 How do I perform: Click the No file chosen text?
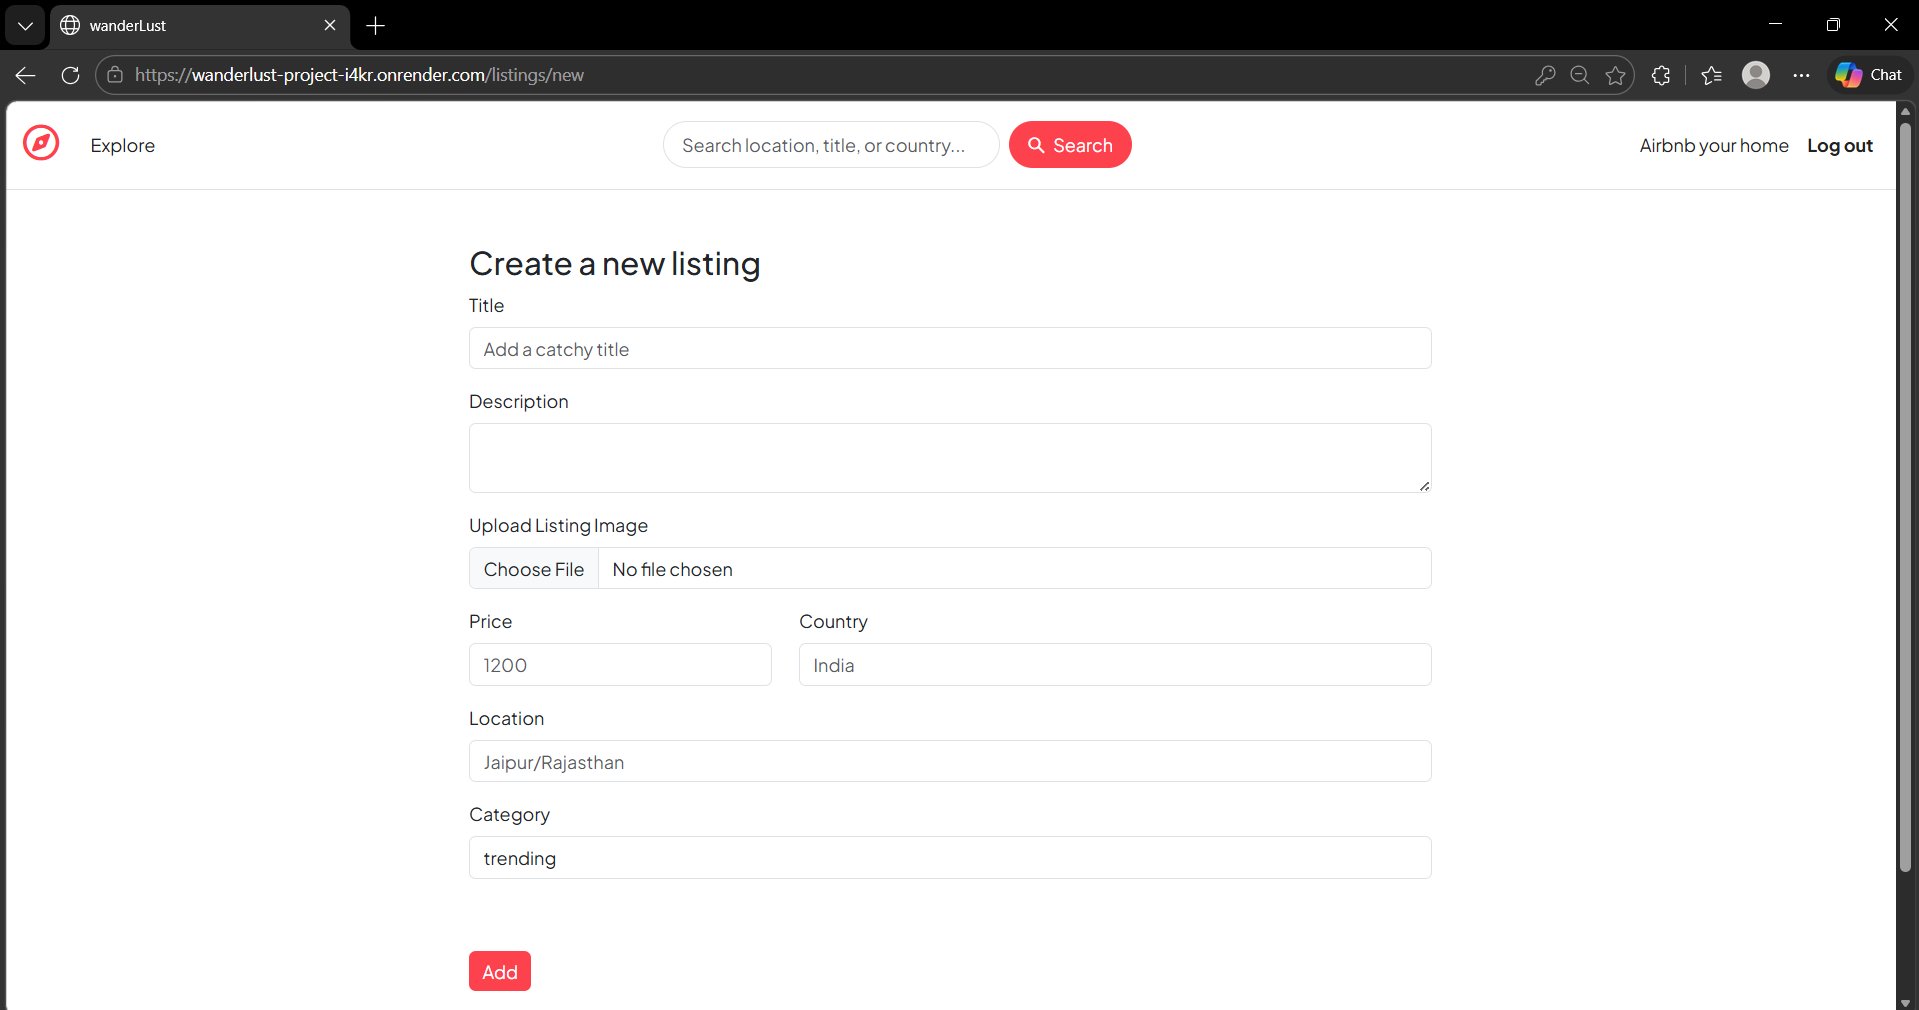click(672, 569)
